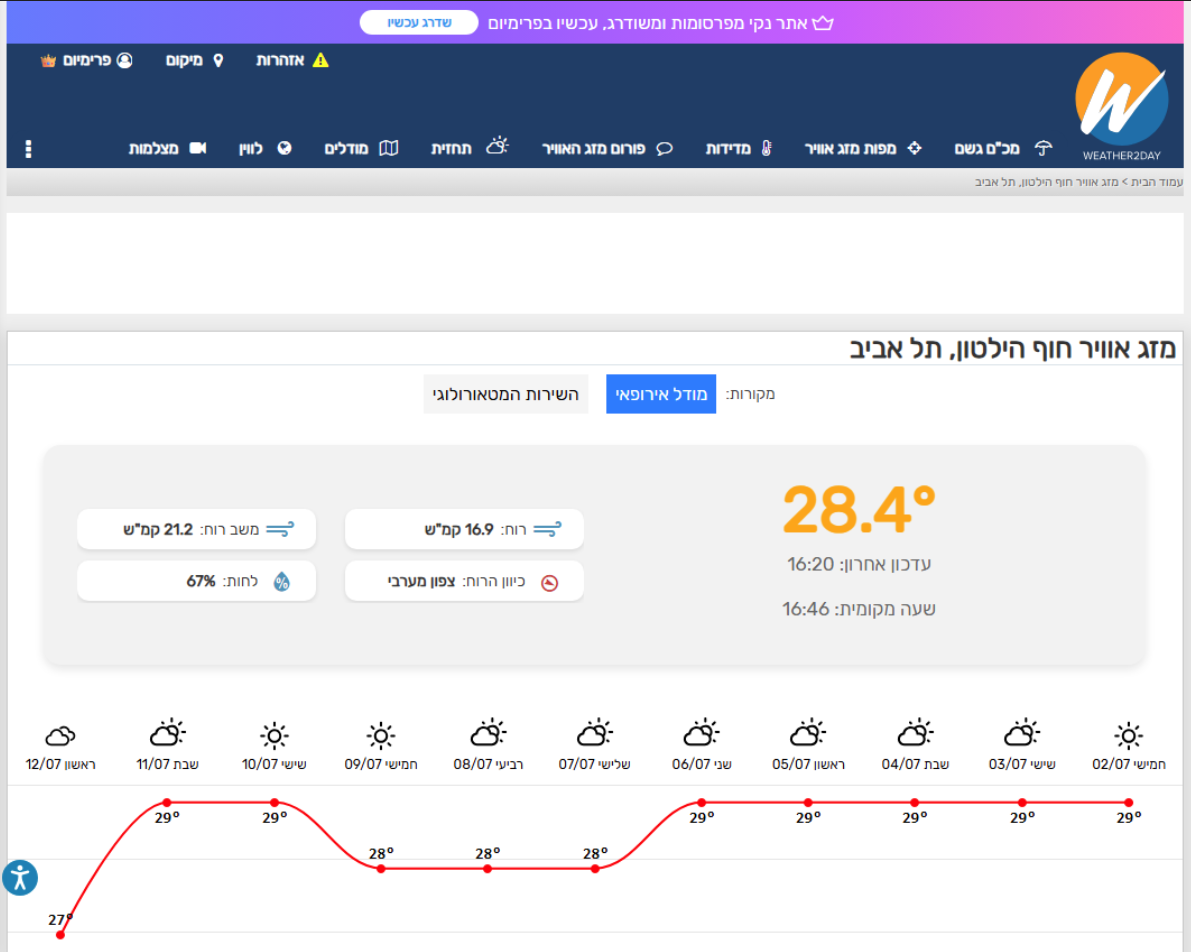
Task: Open the מכ"ם גשם menu item
Action: point(987,149)
